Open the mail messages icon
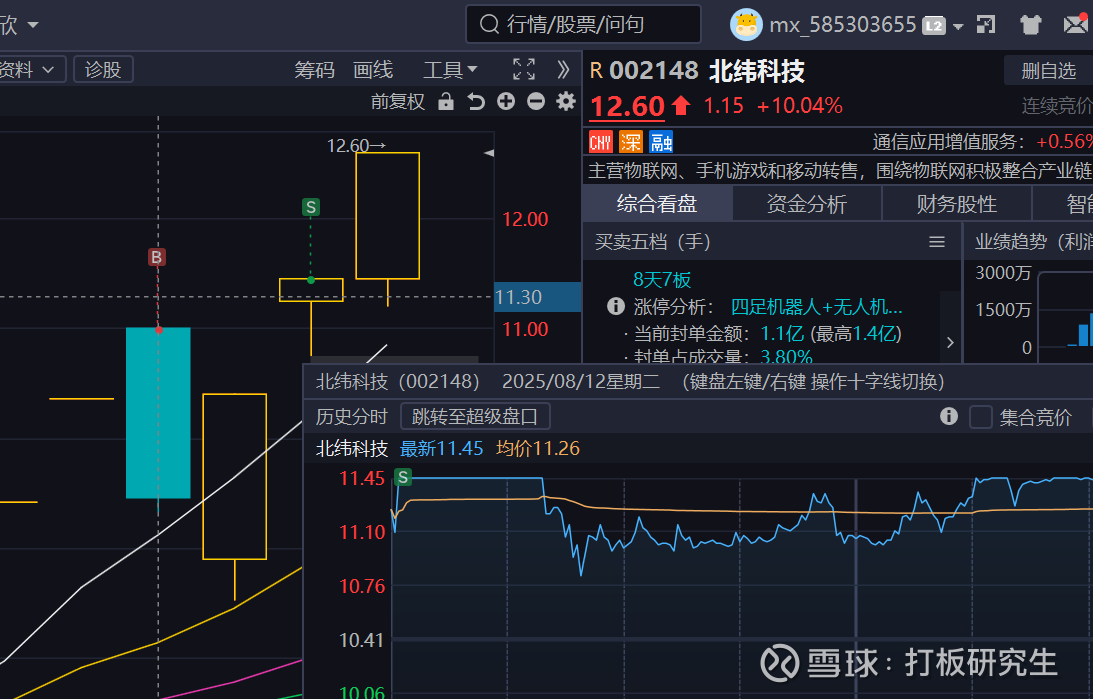Screen dimensions: 1093x699 coord(1077,24)
